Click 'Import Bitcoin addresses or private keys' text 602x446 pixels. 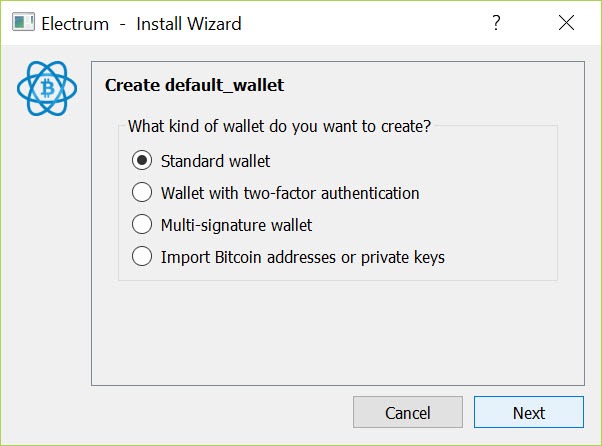point(303,257)
